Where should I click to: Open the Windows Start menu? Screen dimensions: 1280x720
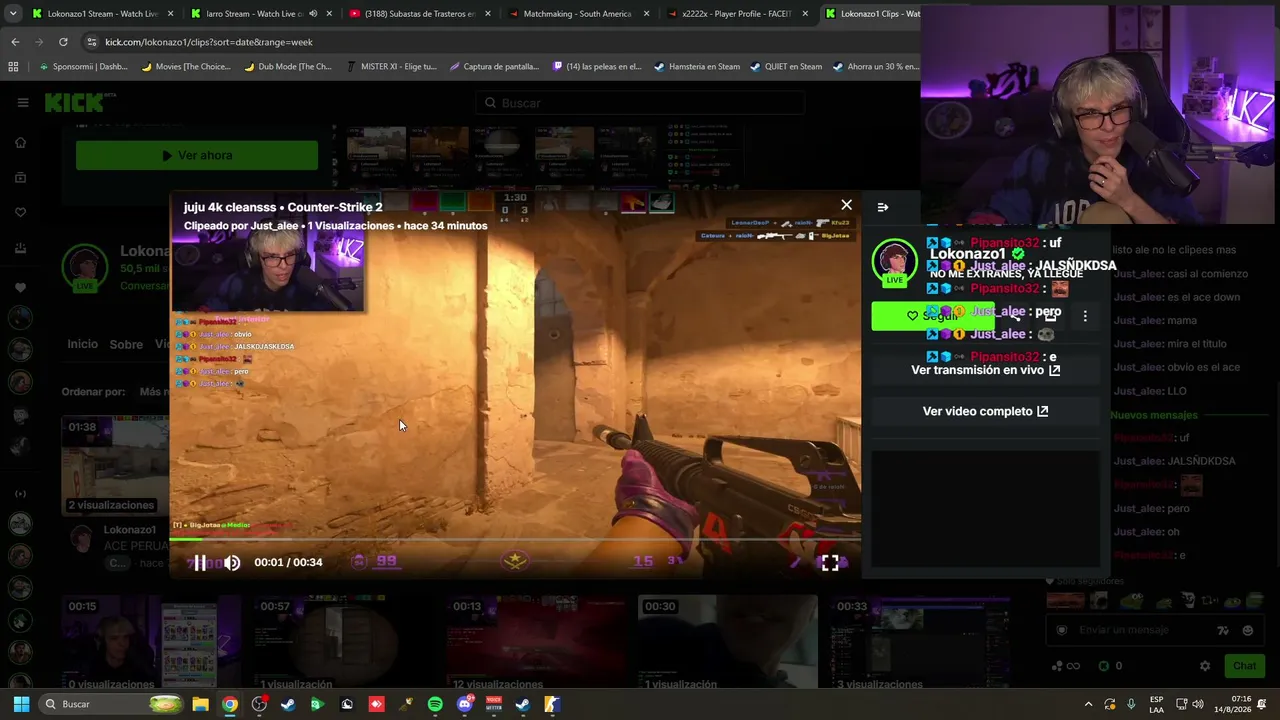pos(21,704)
